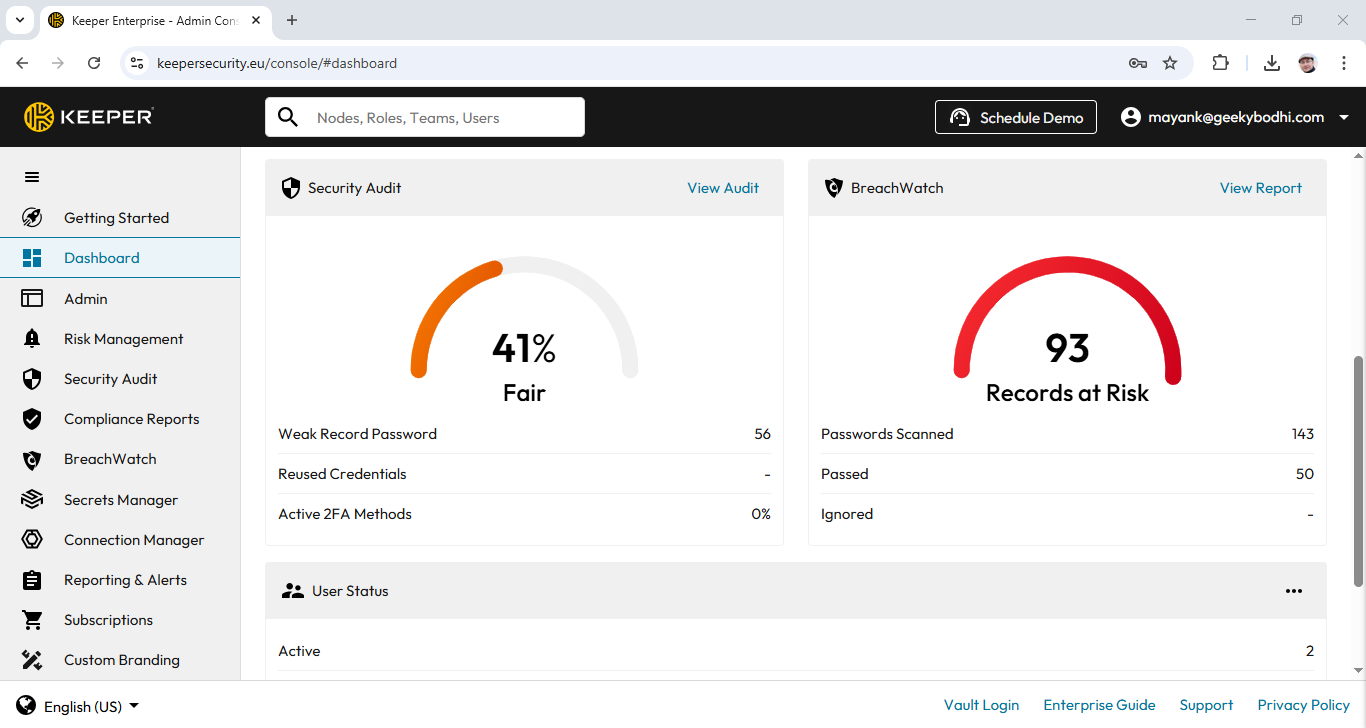Click the Connection Manager hexagon icon

(x=32, y=539)
